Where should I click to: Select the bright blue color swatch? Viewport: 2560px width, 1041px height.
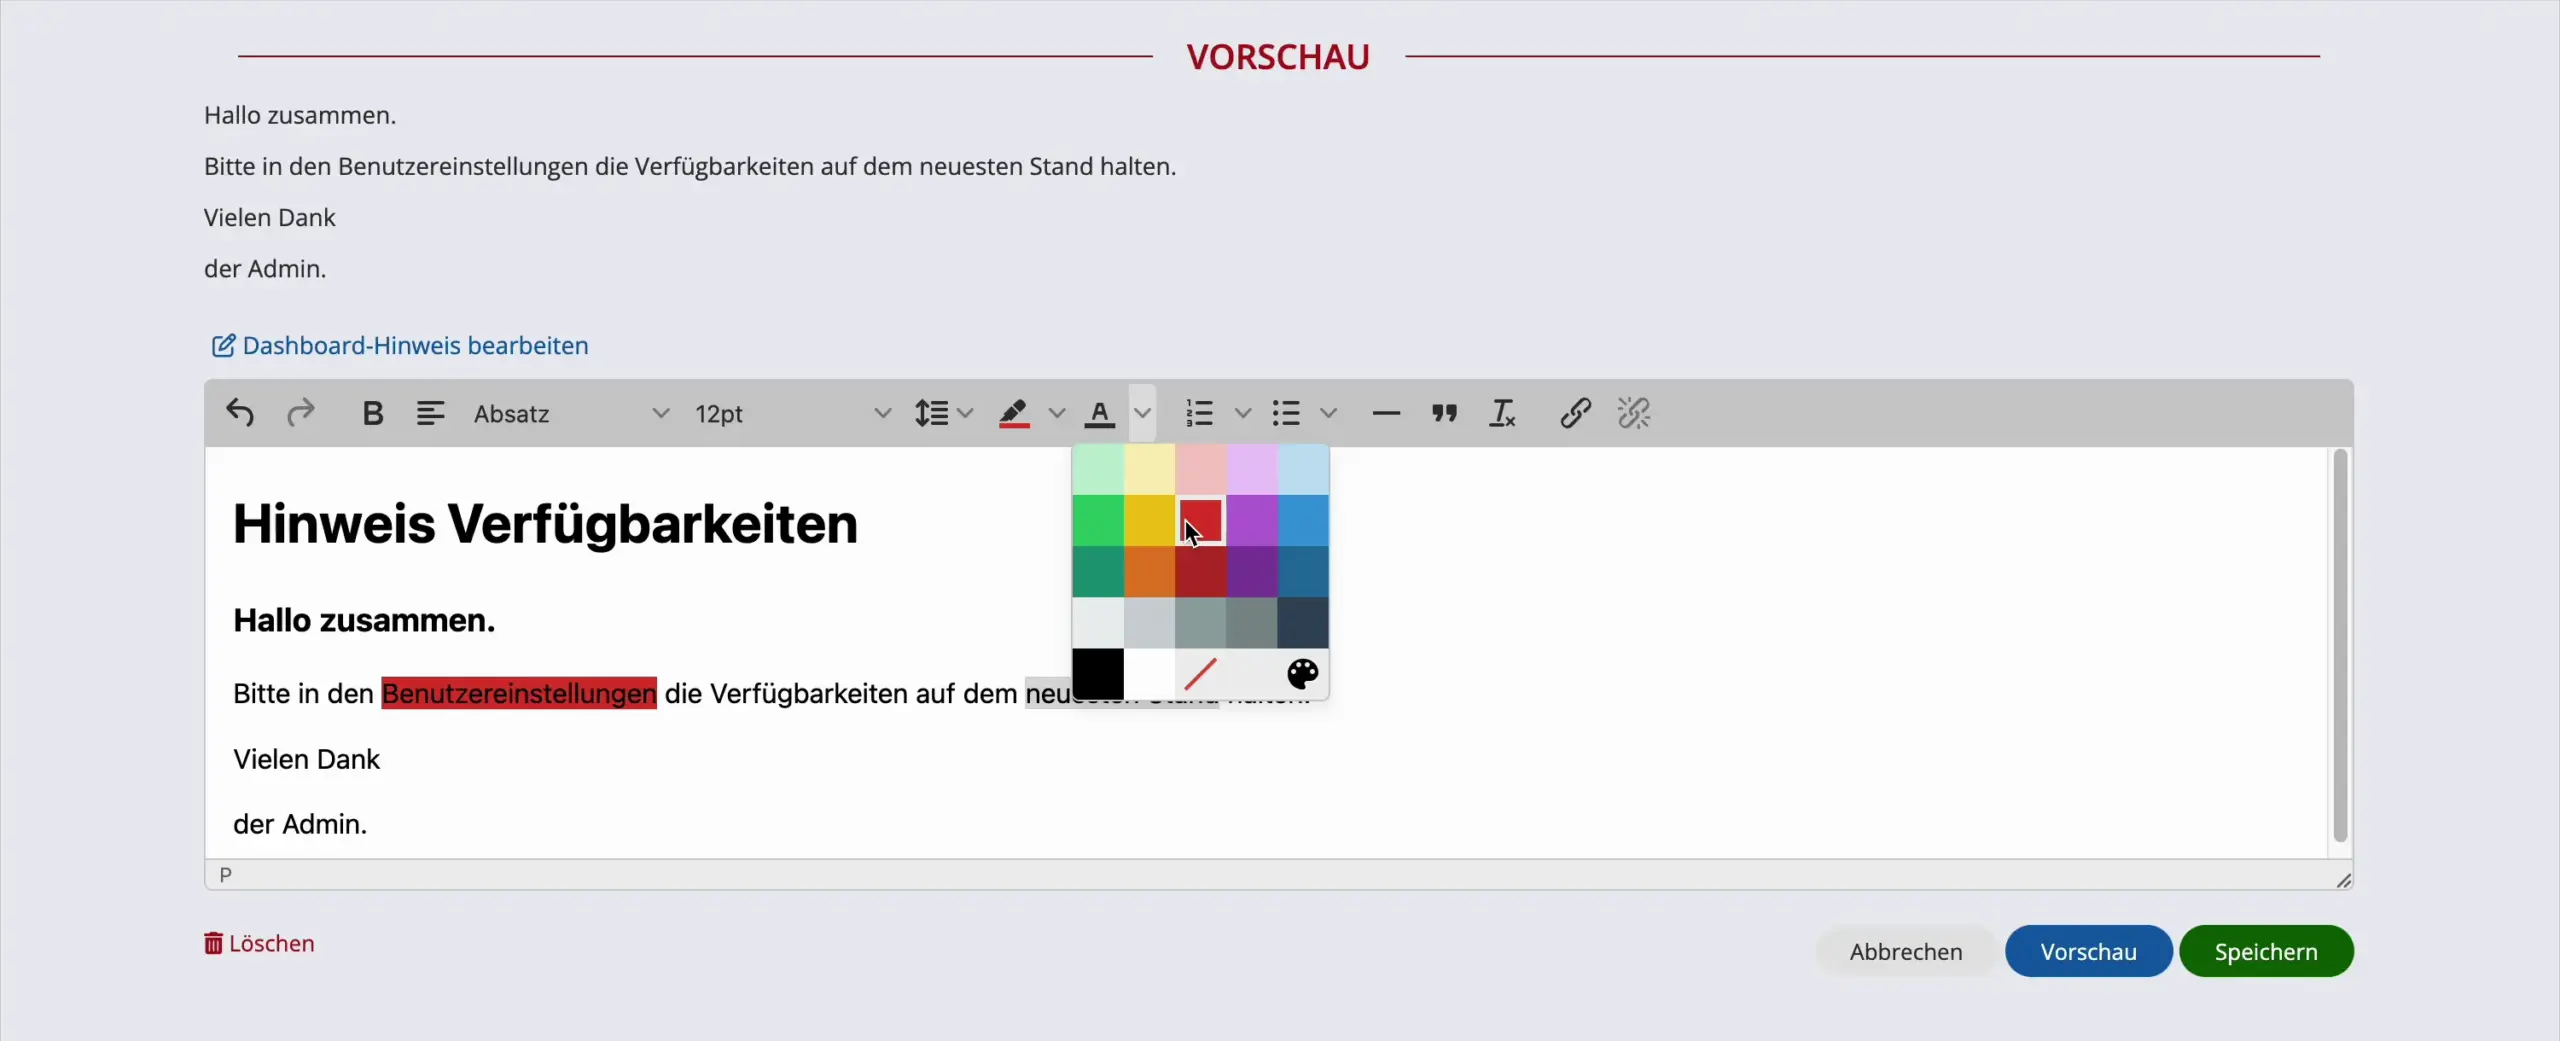tap(1302, 521)
